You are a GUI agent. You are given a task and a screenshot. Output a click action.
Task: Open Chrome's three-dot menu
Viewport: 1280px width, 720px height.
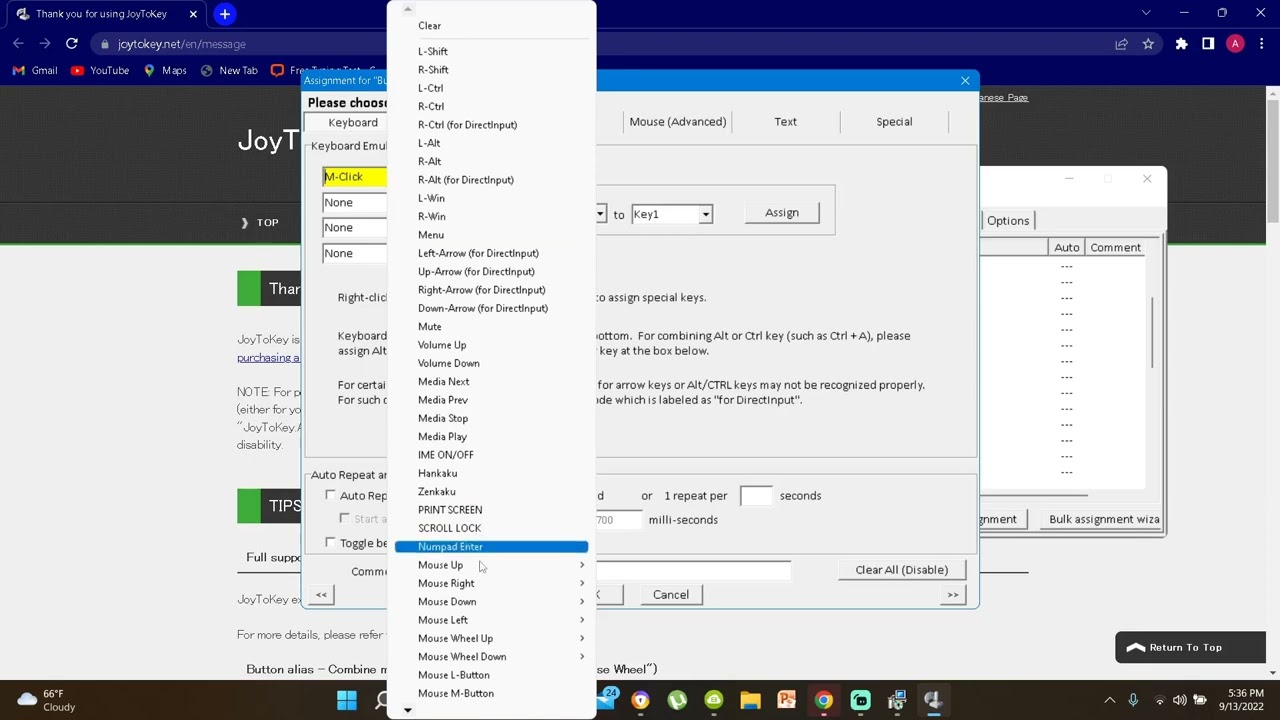click(x=1261, y=44)
